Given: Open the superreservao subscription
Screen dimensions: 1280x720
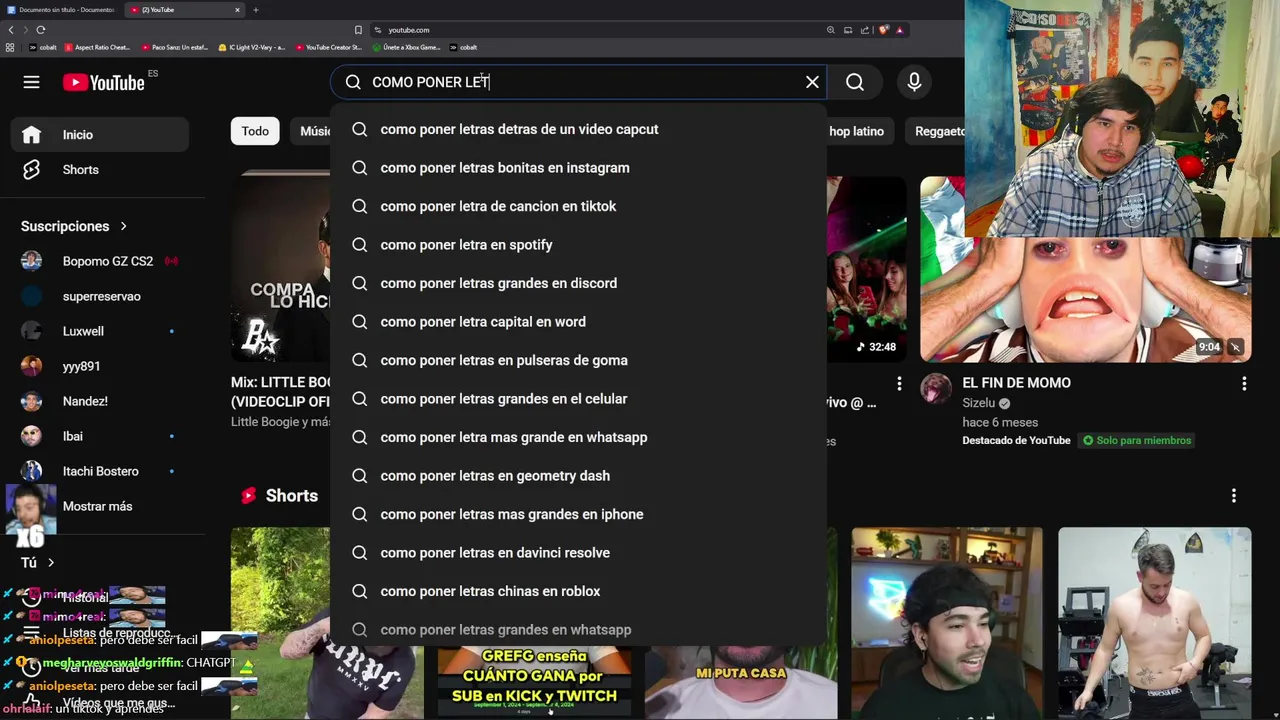Looking at the screenshot, I should coord(99,296).
